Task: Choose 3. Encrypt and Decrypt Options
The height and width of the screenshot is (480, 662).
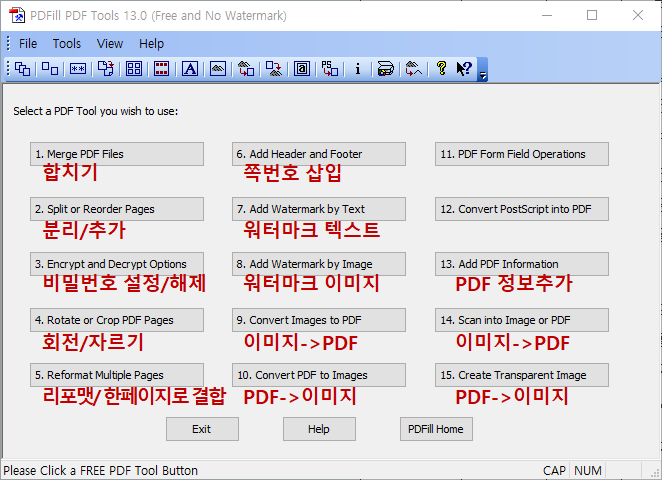Action: pyautogui.click(x=117, y=264)
